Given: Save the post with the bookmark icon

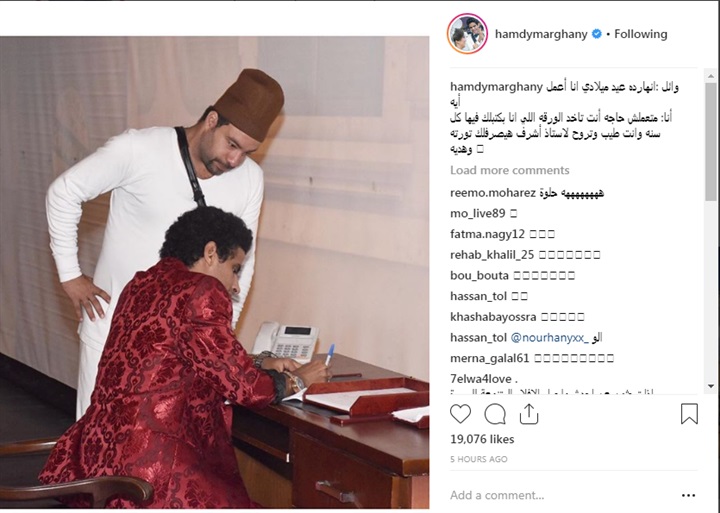Looking at the screenshot, I should 689,414.
